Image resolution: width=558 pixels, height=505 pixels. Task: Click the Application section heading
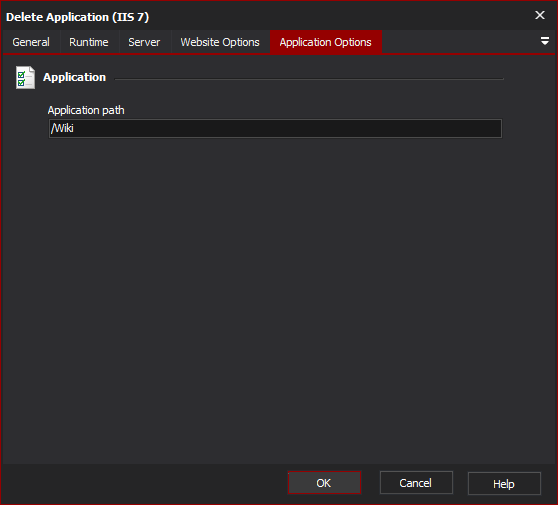[74, 77]
